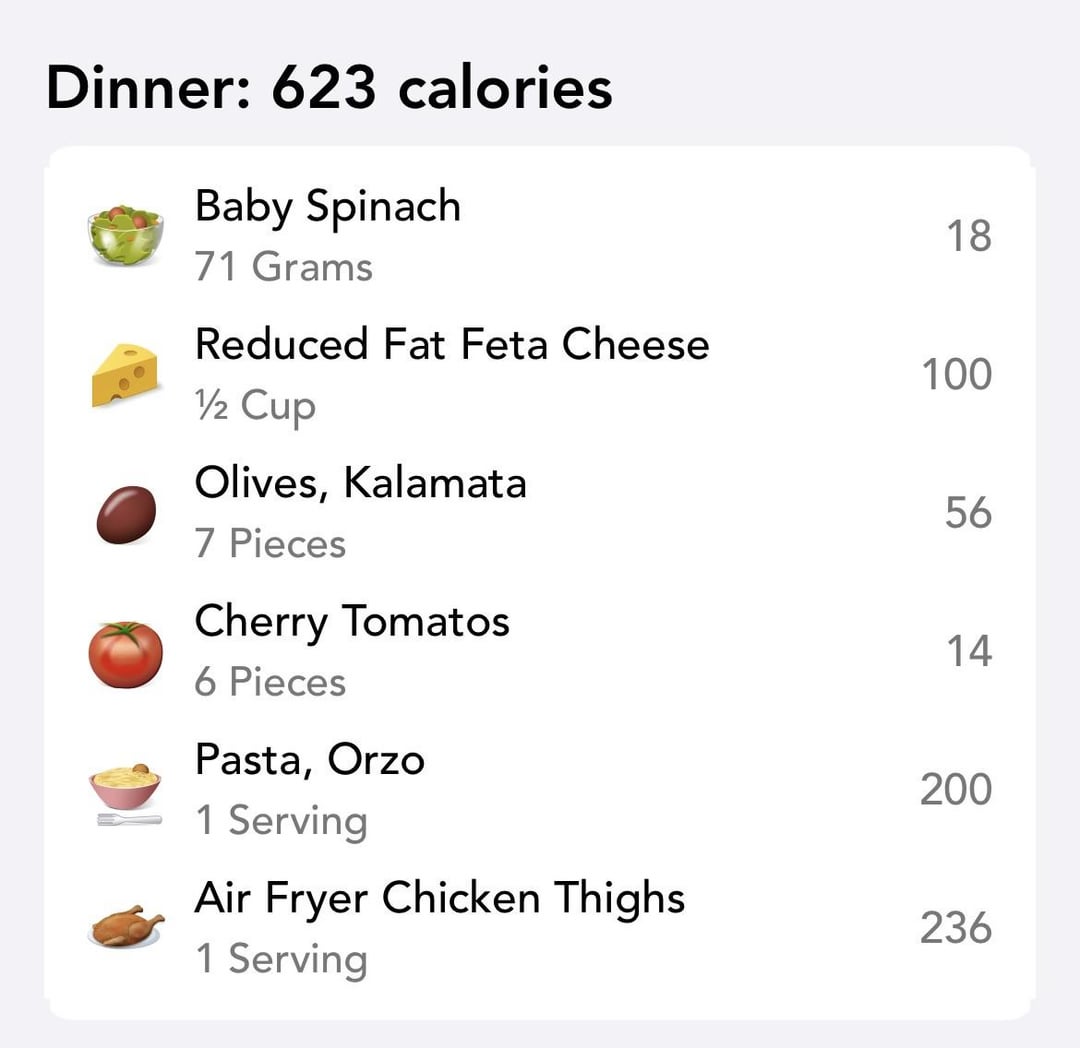Select the Olives, Kalamata food item
This screenshot has width=1080, height=1048.
tap(540, 513)
